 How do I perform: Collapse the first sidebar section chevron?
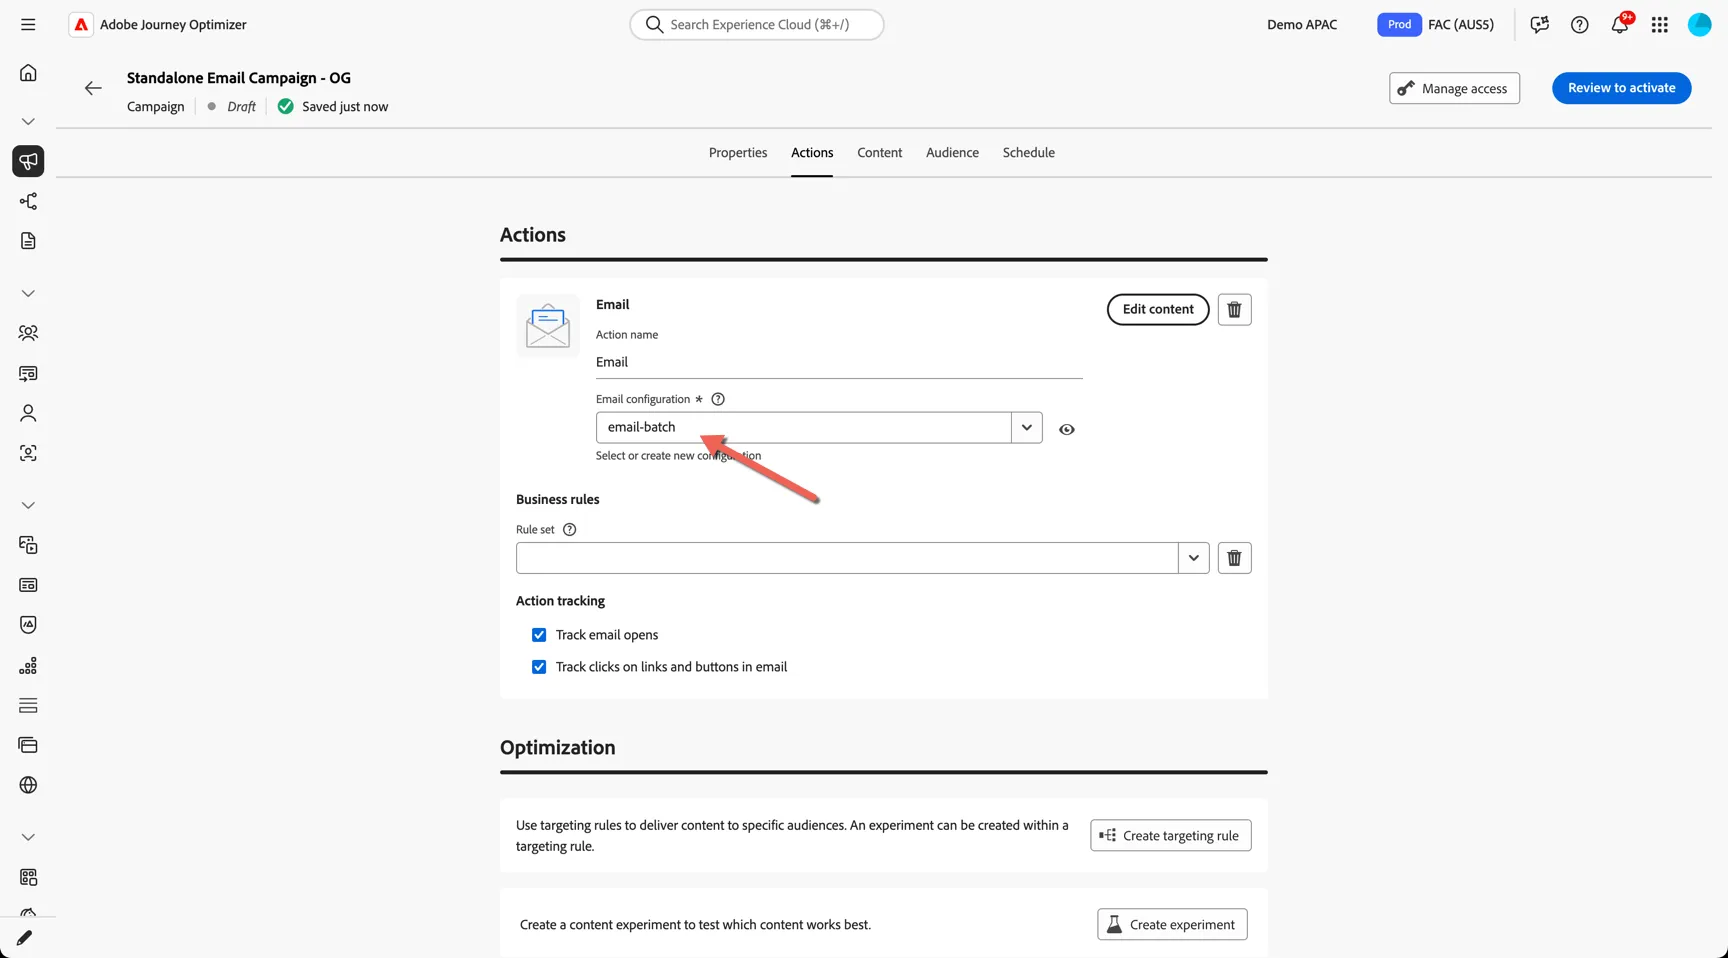tap(28, 121)
